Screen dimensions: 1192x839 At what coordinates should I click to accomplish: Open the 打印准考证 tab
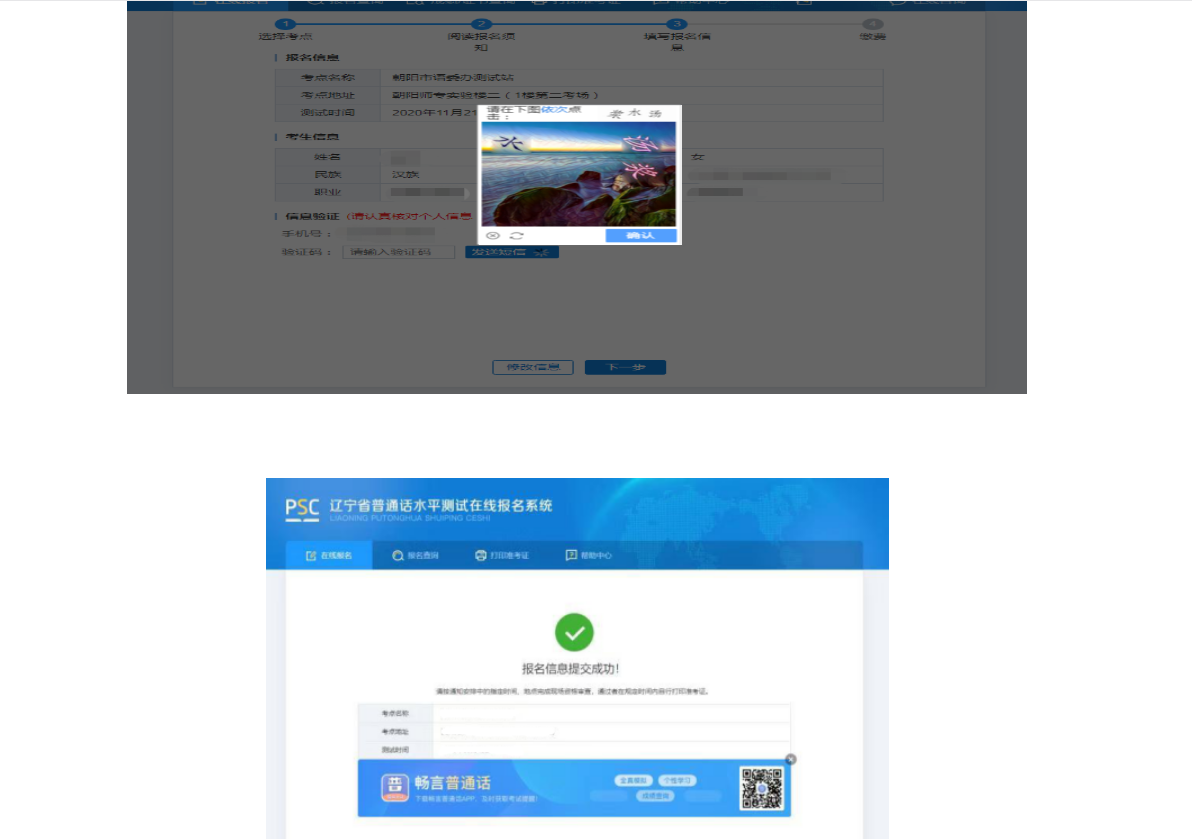502,556
